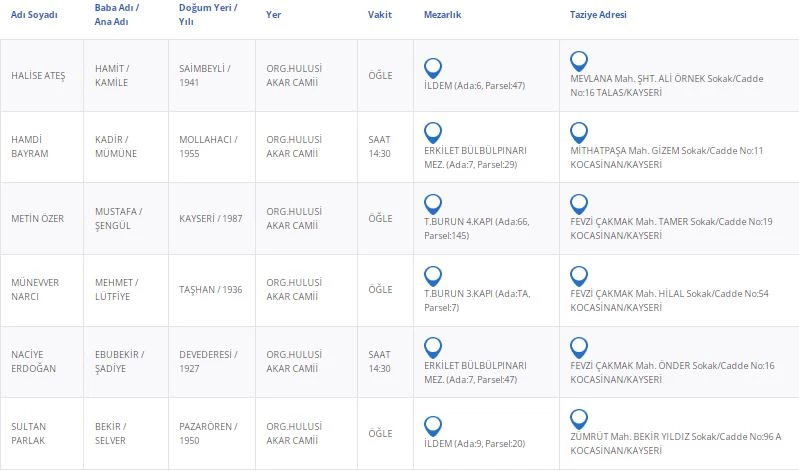Click the Vakit column header
The height and width of the screenshot is (471, 799).
coord(380,16)
